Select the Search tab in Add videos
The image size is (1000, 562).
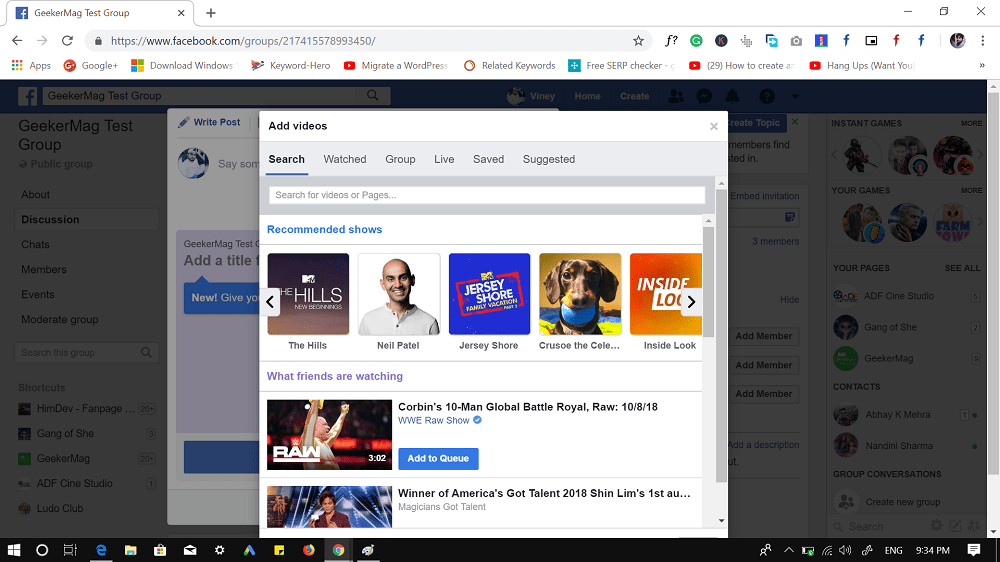(x=286, y=159)
